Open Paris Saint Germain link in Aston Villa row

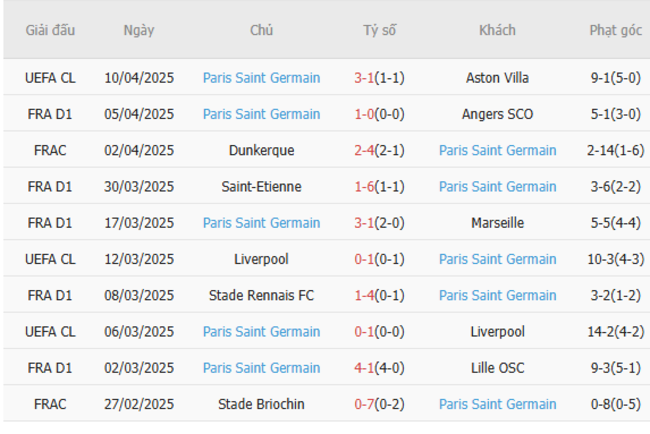(x=261, y=78)
